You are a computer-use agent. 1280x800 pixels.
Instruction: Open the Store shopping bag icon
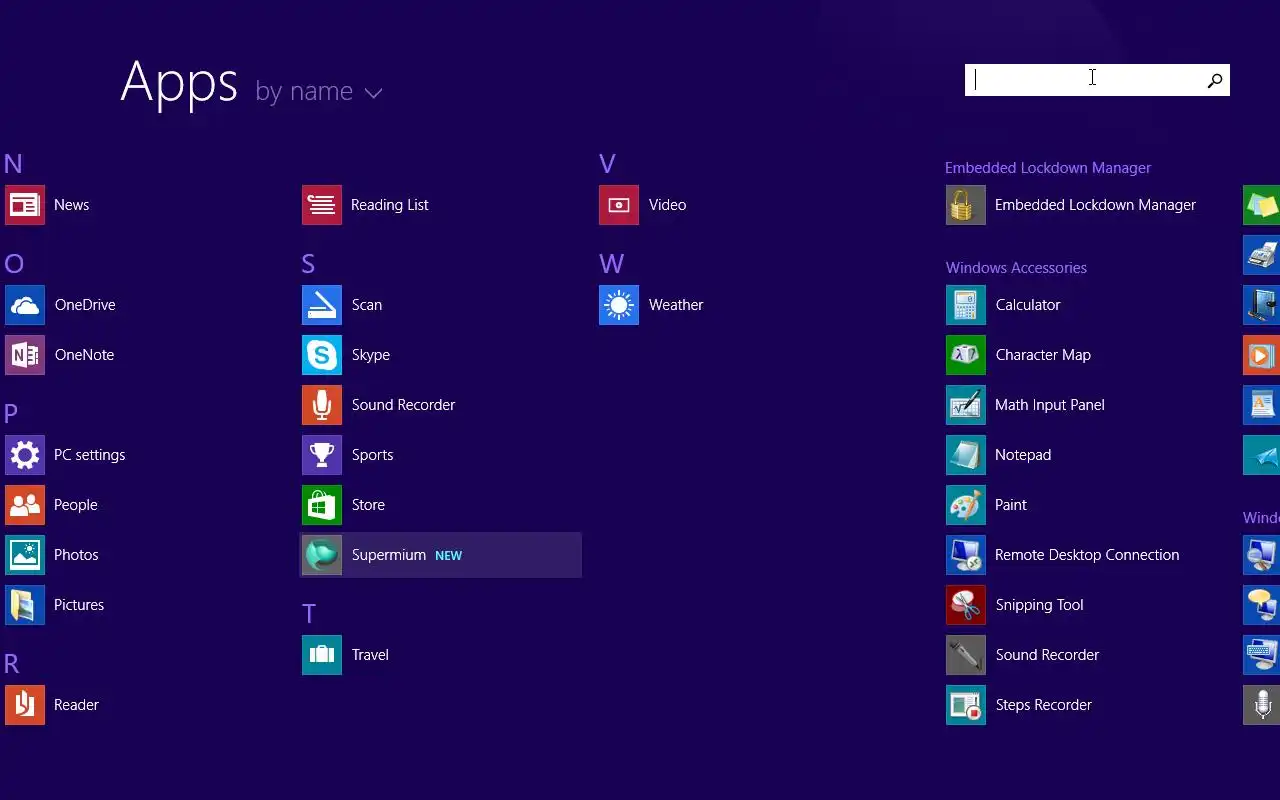pos(322,505)
